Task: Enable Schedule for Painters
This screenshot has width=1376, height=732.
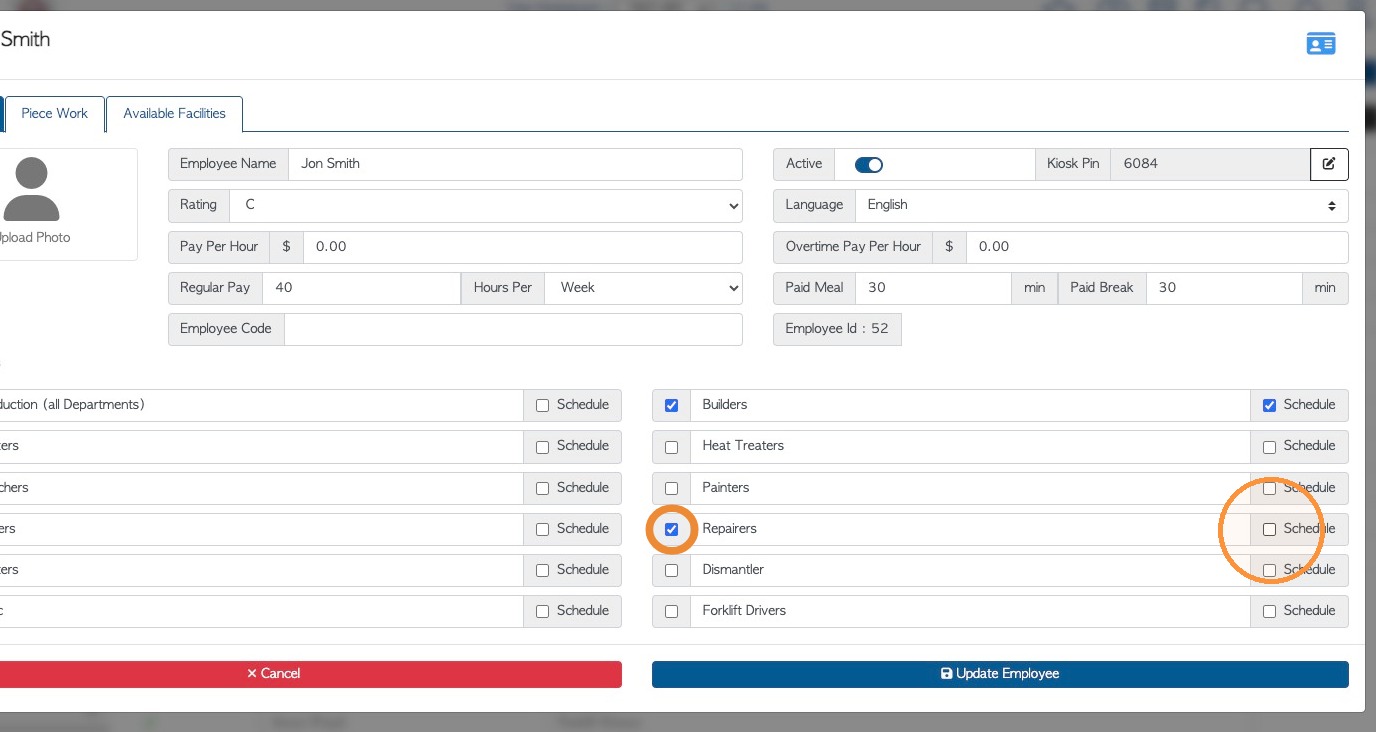Action: [1269, 489]
